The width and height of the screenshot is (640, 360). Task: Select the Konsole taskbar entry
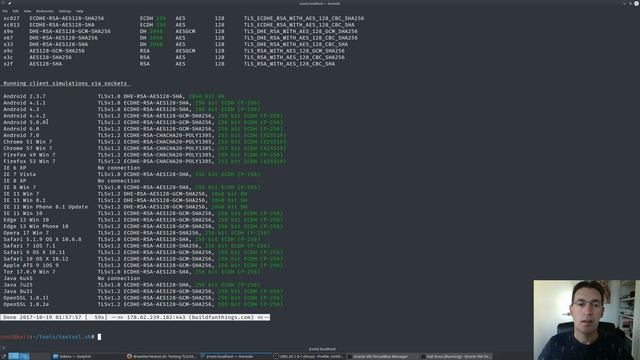click(x=235, y=356)
